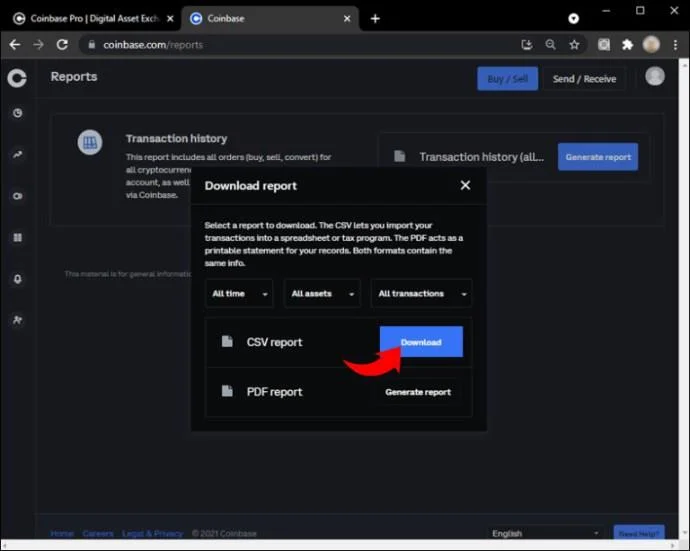Open the Chrome profile avatar

[651, 44]
